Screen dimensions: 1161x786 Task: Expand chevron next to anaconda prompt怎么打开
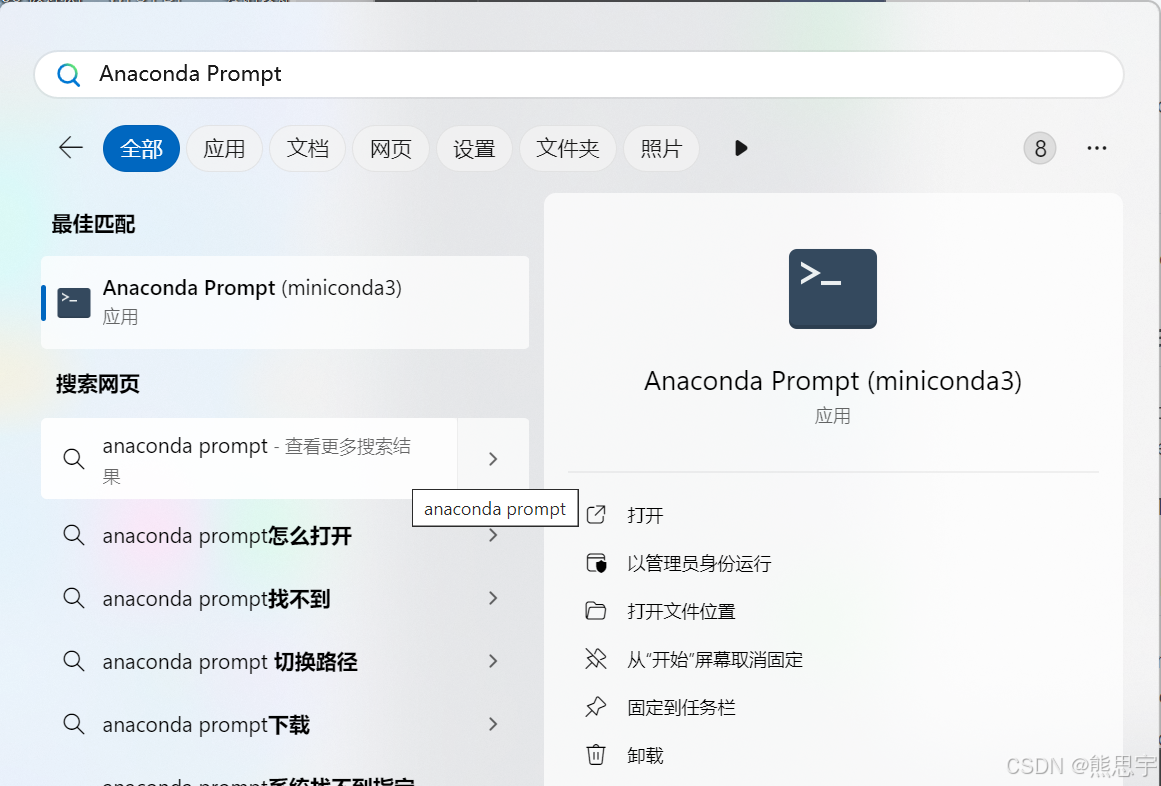coord(493,535)
